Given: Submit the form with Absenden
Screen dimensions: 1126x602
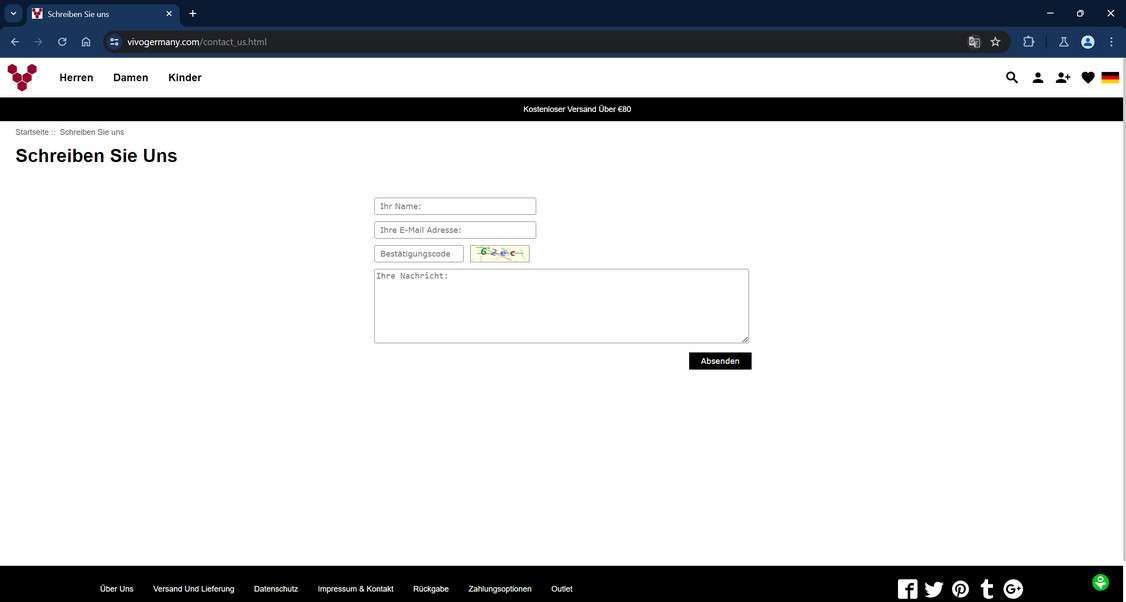Looking at the screenshot, I should [x=719, y=360].
